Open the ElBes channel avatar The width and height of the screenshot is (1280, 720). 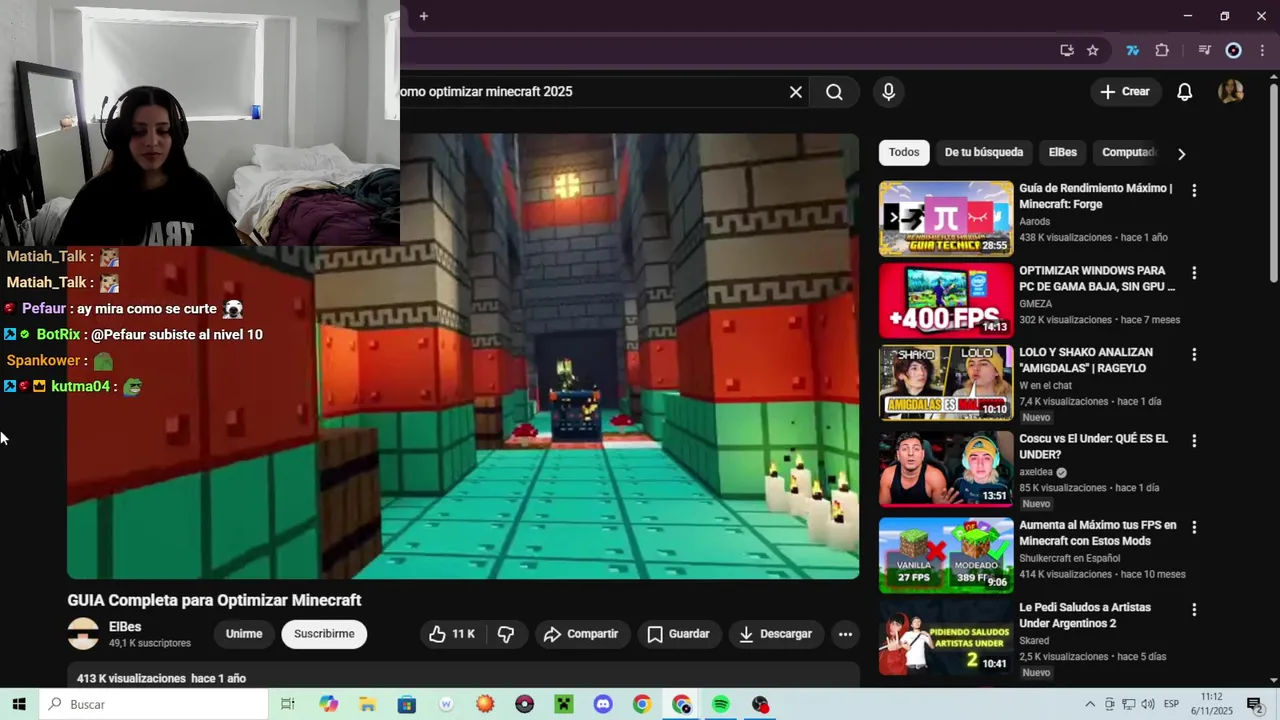83,634
